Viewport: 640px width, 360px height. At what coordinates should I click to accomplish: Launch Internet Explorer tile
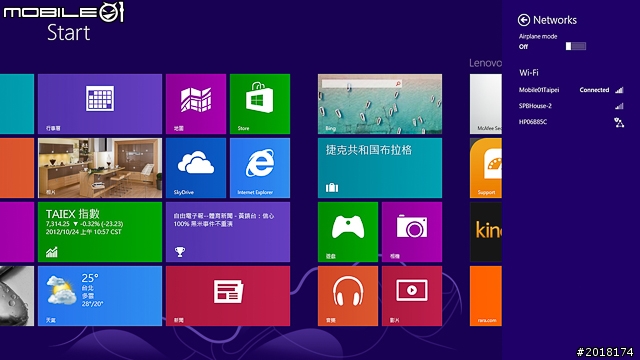pyautogui.click(x=260, y=168)
